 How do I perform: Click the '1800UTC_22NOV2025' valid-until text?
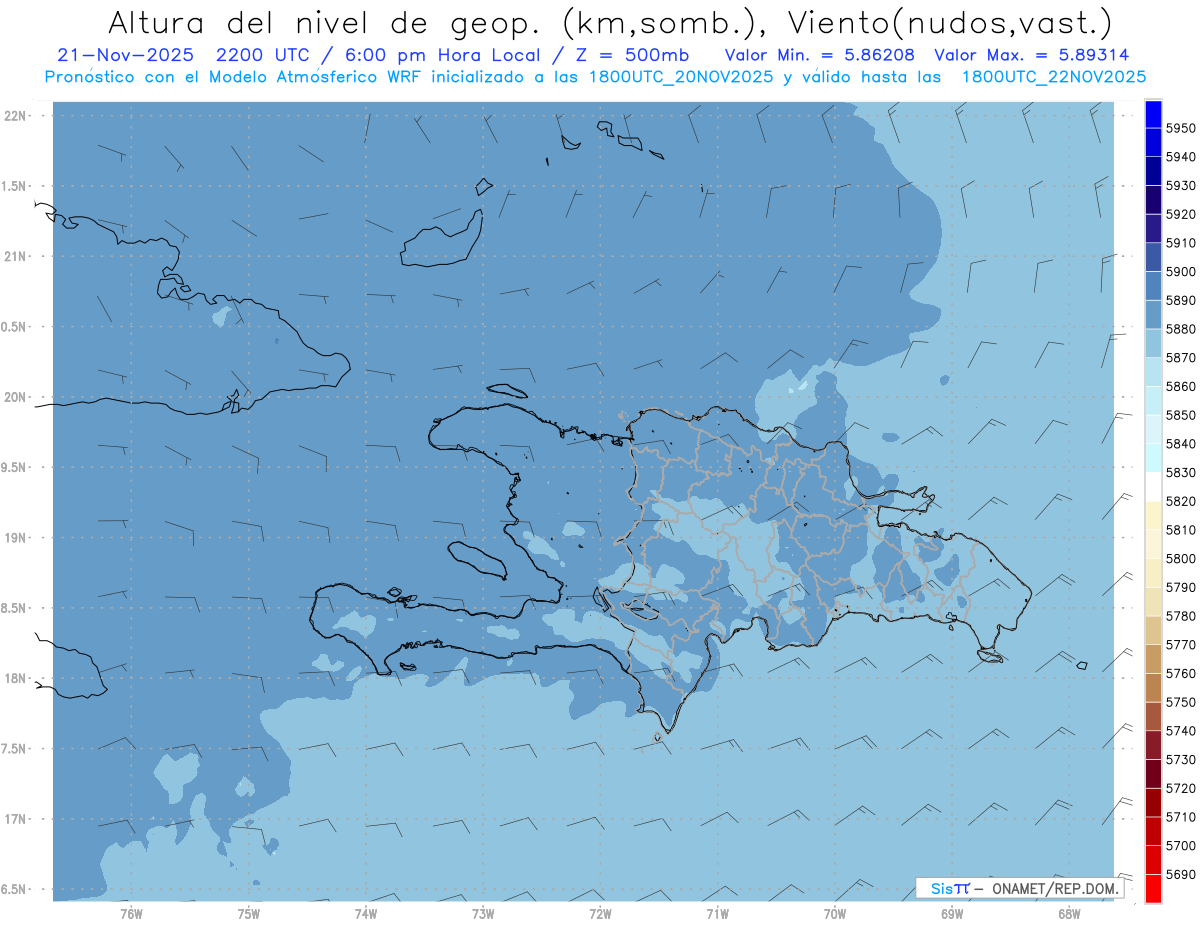click(1054, 77)
